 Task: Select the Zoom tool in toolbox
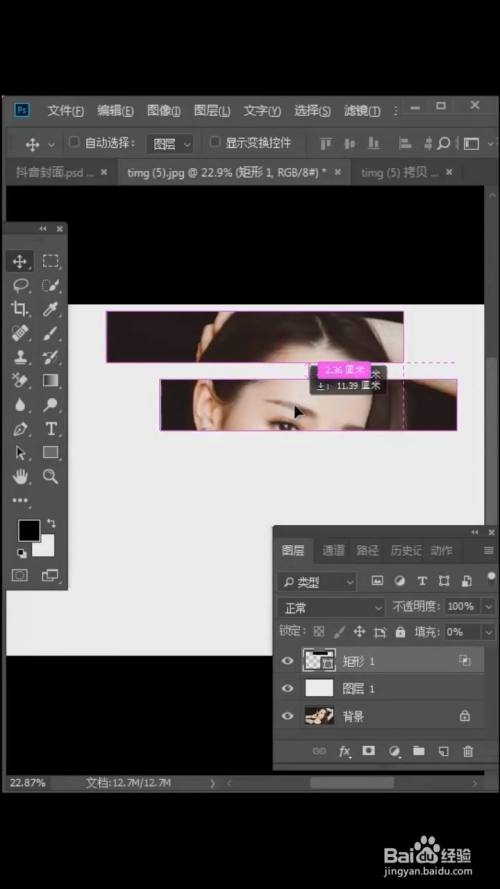pyautogui.click(x=50, y=476)
